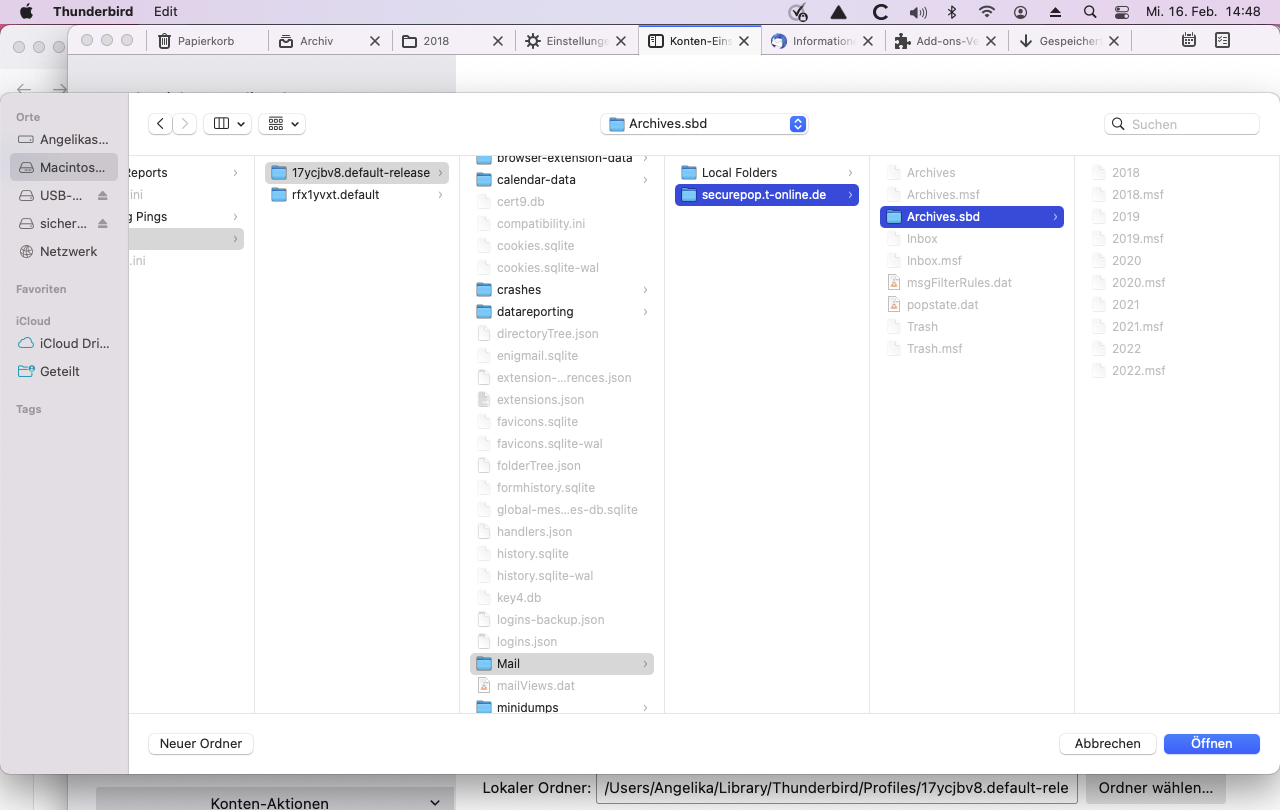The image size is (1280, 810).
Task: Expand the Archives.sbd folder chevron
Action: pos(1055,217)
